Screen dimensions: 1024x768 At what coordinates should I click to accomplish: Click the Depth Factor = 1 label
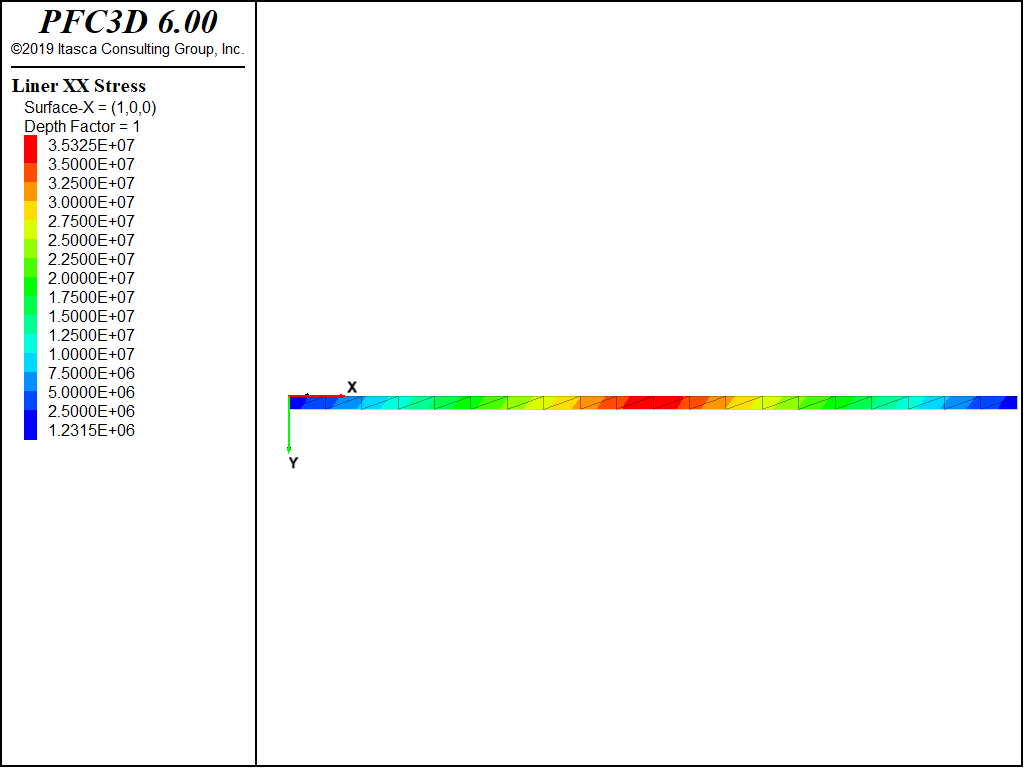82,126
